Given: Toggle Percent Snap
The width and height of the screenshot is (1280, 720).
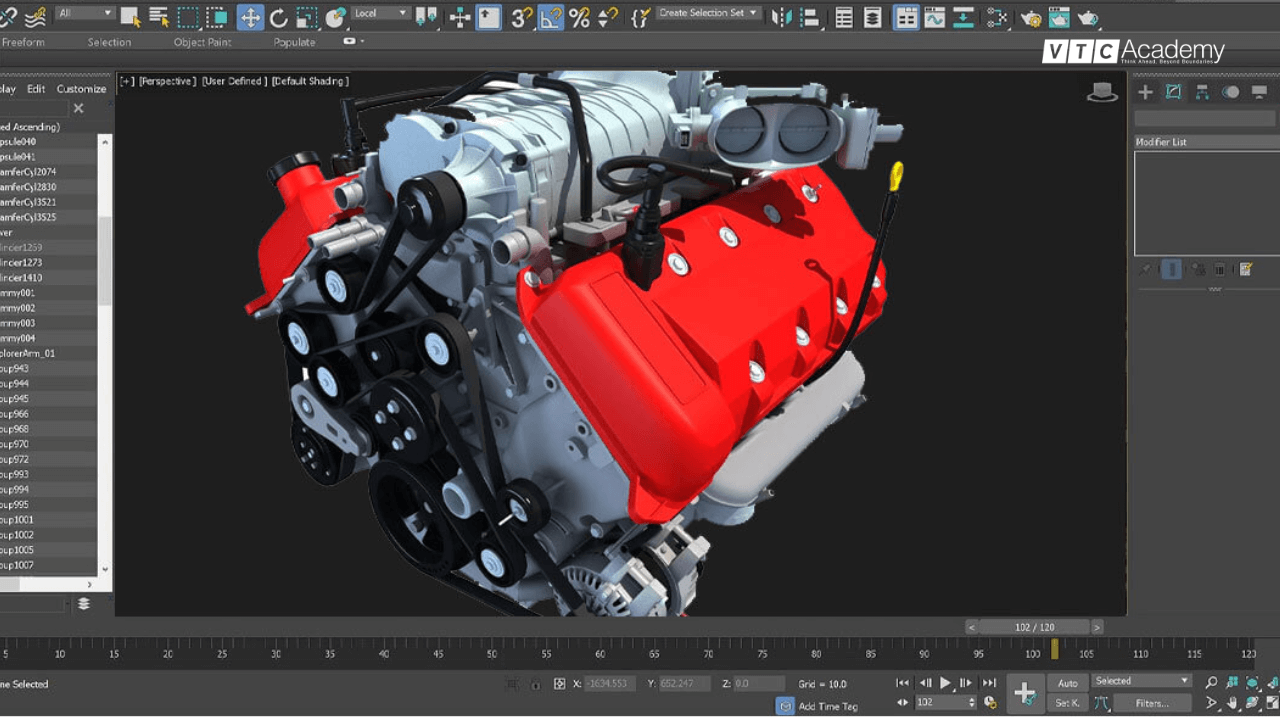Looking at the screenshot, I should 580,15.
